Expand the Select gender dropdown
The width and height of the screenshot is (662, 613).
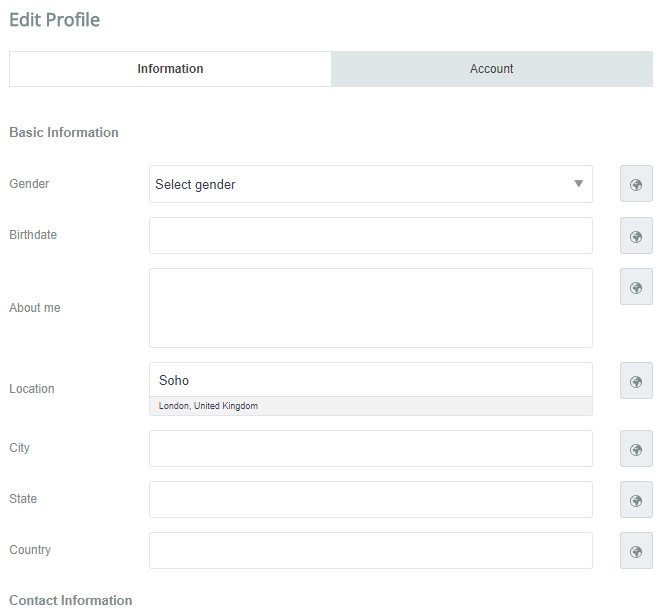click(371, 184)
